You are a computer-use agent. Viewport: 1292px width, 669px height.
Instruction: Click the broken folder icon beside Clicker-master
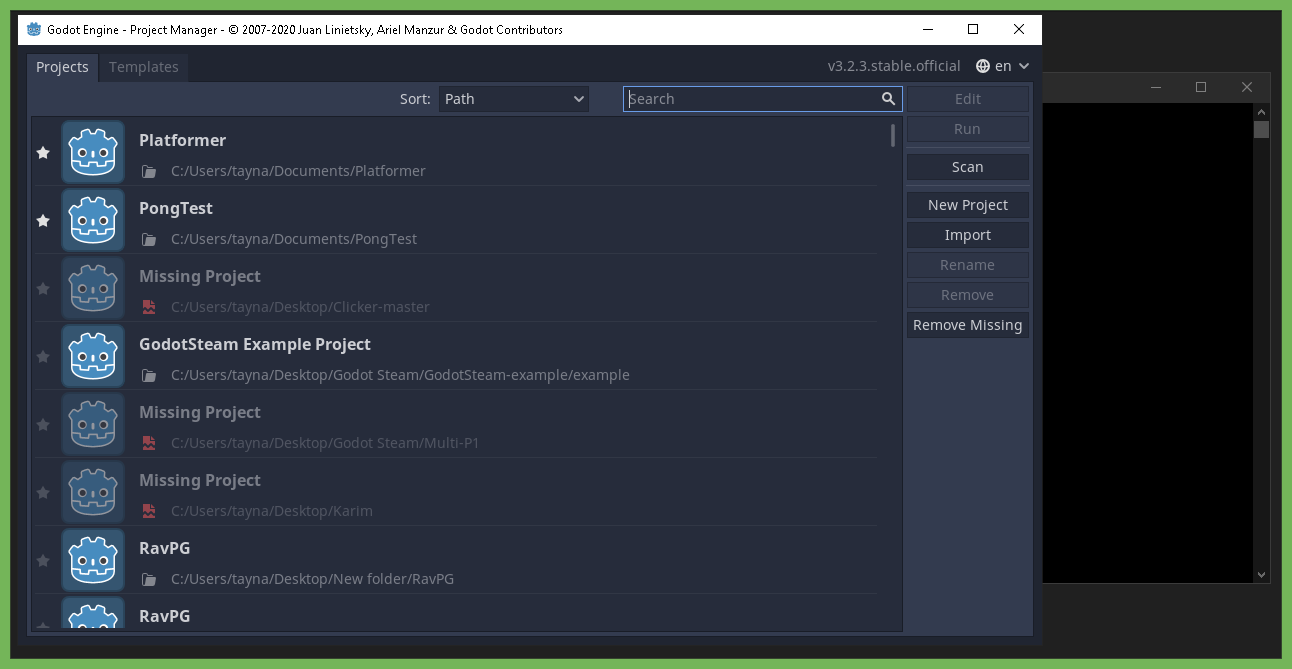coord(149,307)
